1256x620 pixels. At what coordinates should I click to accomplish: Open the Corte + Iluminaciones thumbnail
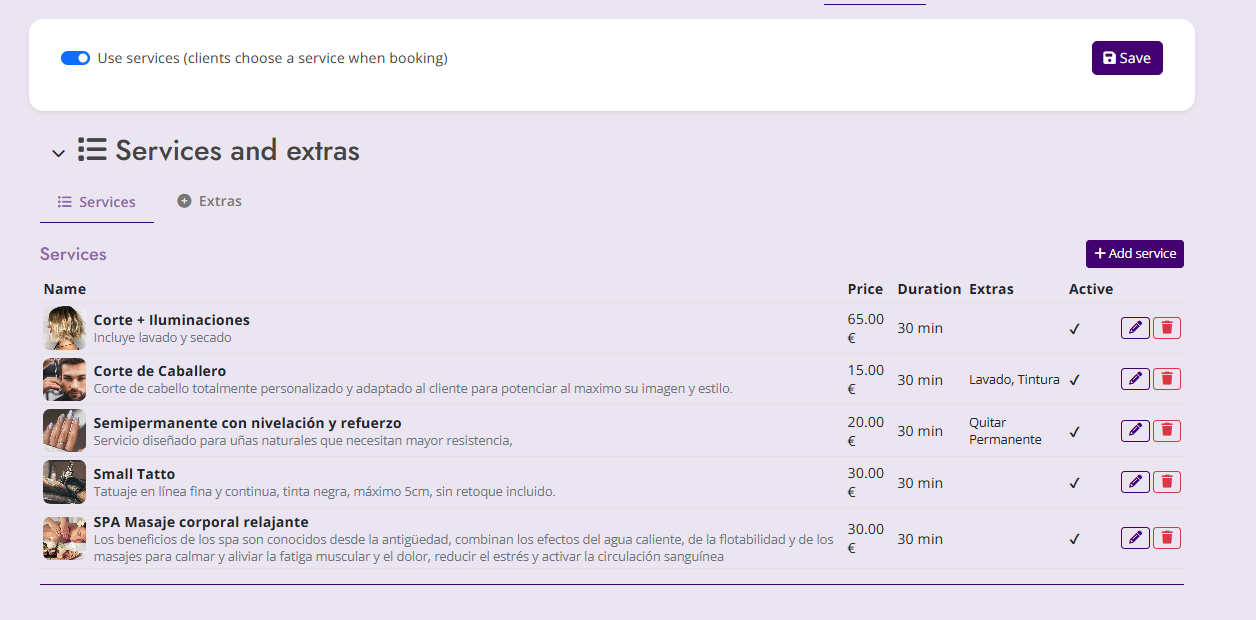tap(64, 328)
